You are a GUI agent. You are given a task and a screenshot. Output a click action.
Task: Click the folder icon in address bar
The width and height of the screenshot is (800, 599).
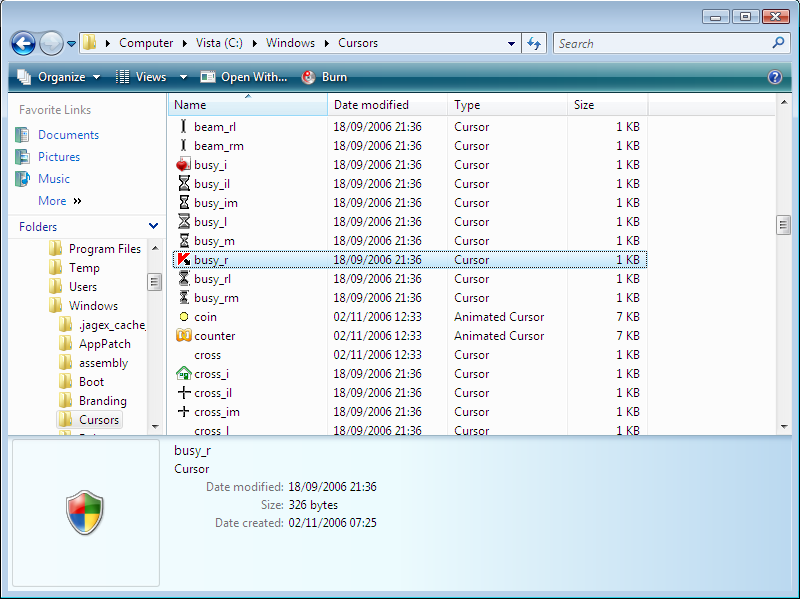[x=90, y=42]
